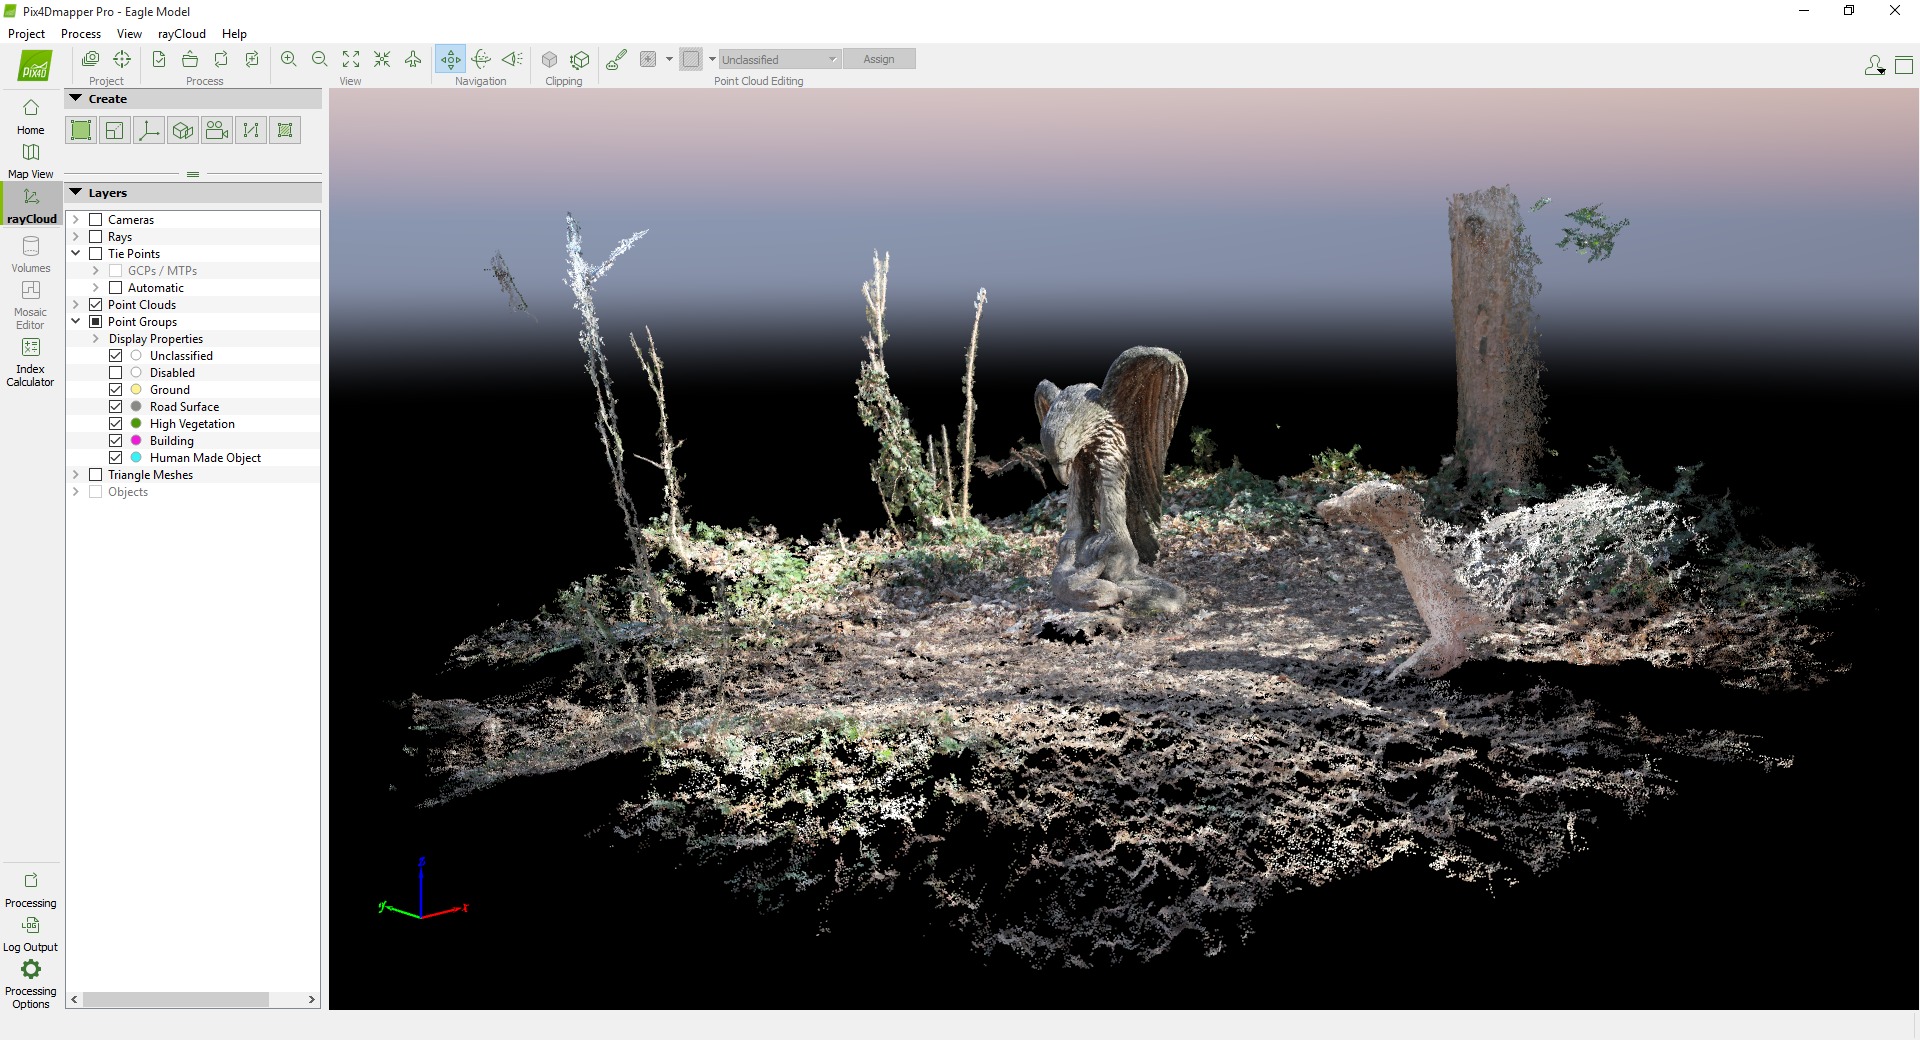Viewport: 1920px width, 1040px height.
Task: Click the Layers panel horizontal scrollbar
Action: click(176, 1000)
